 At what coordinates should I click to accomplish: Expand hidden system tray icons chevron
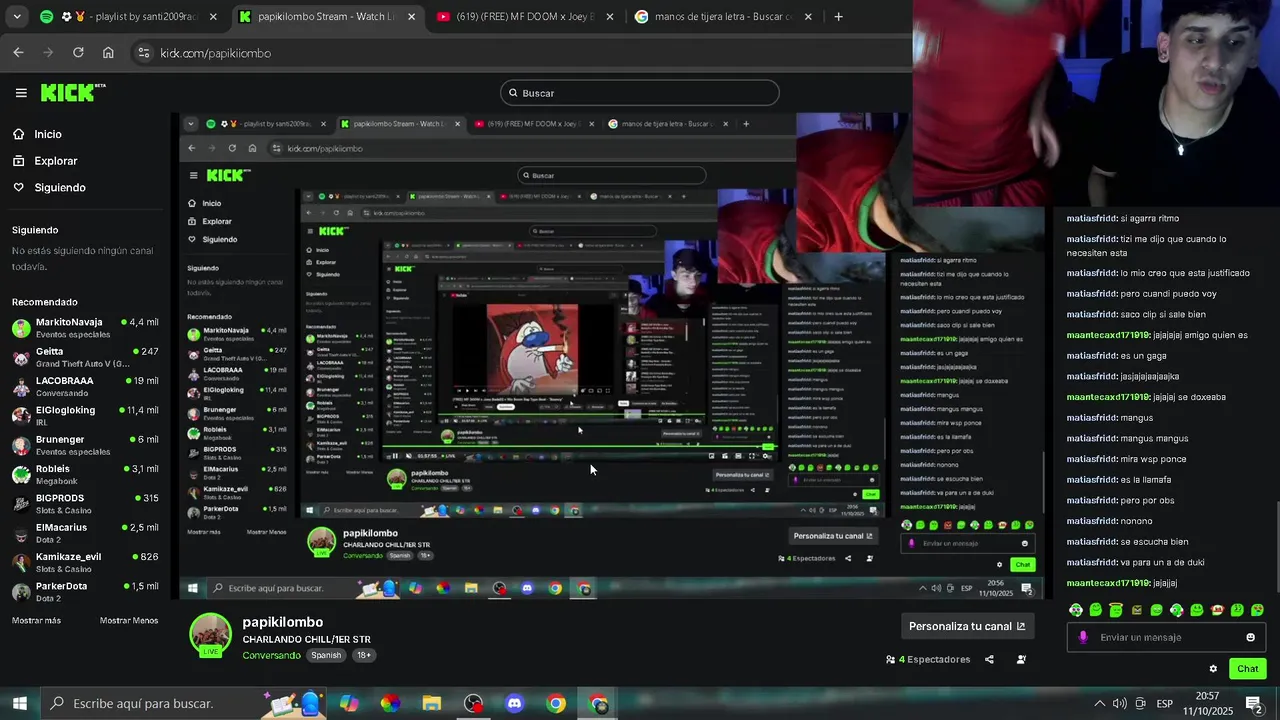(1099, 704)
